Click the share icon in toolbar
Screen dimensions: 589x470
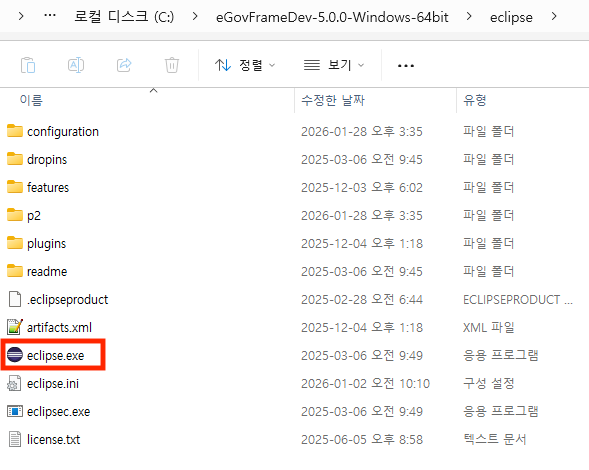click(124, 65)
